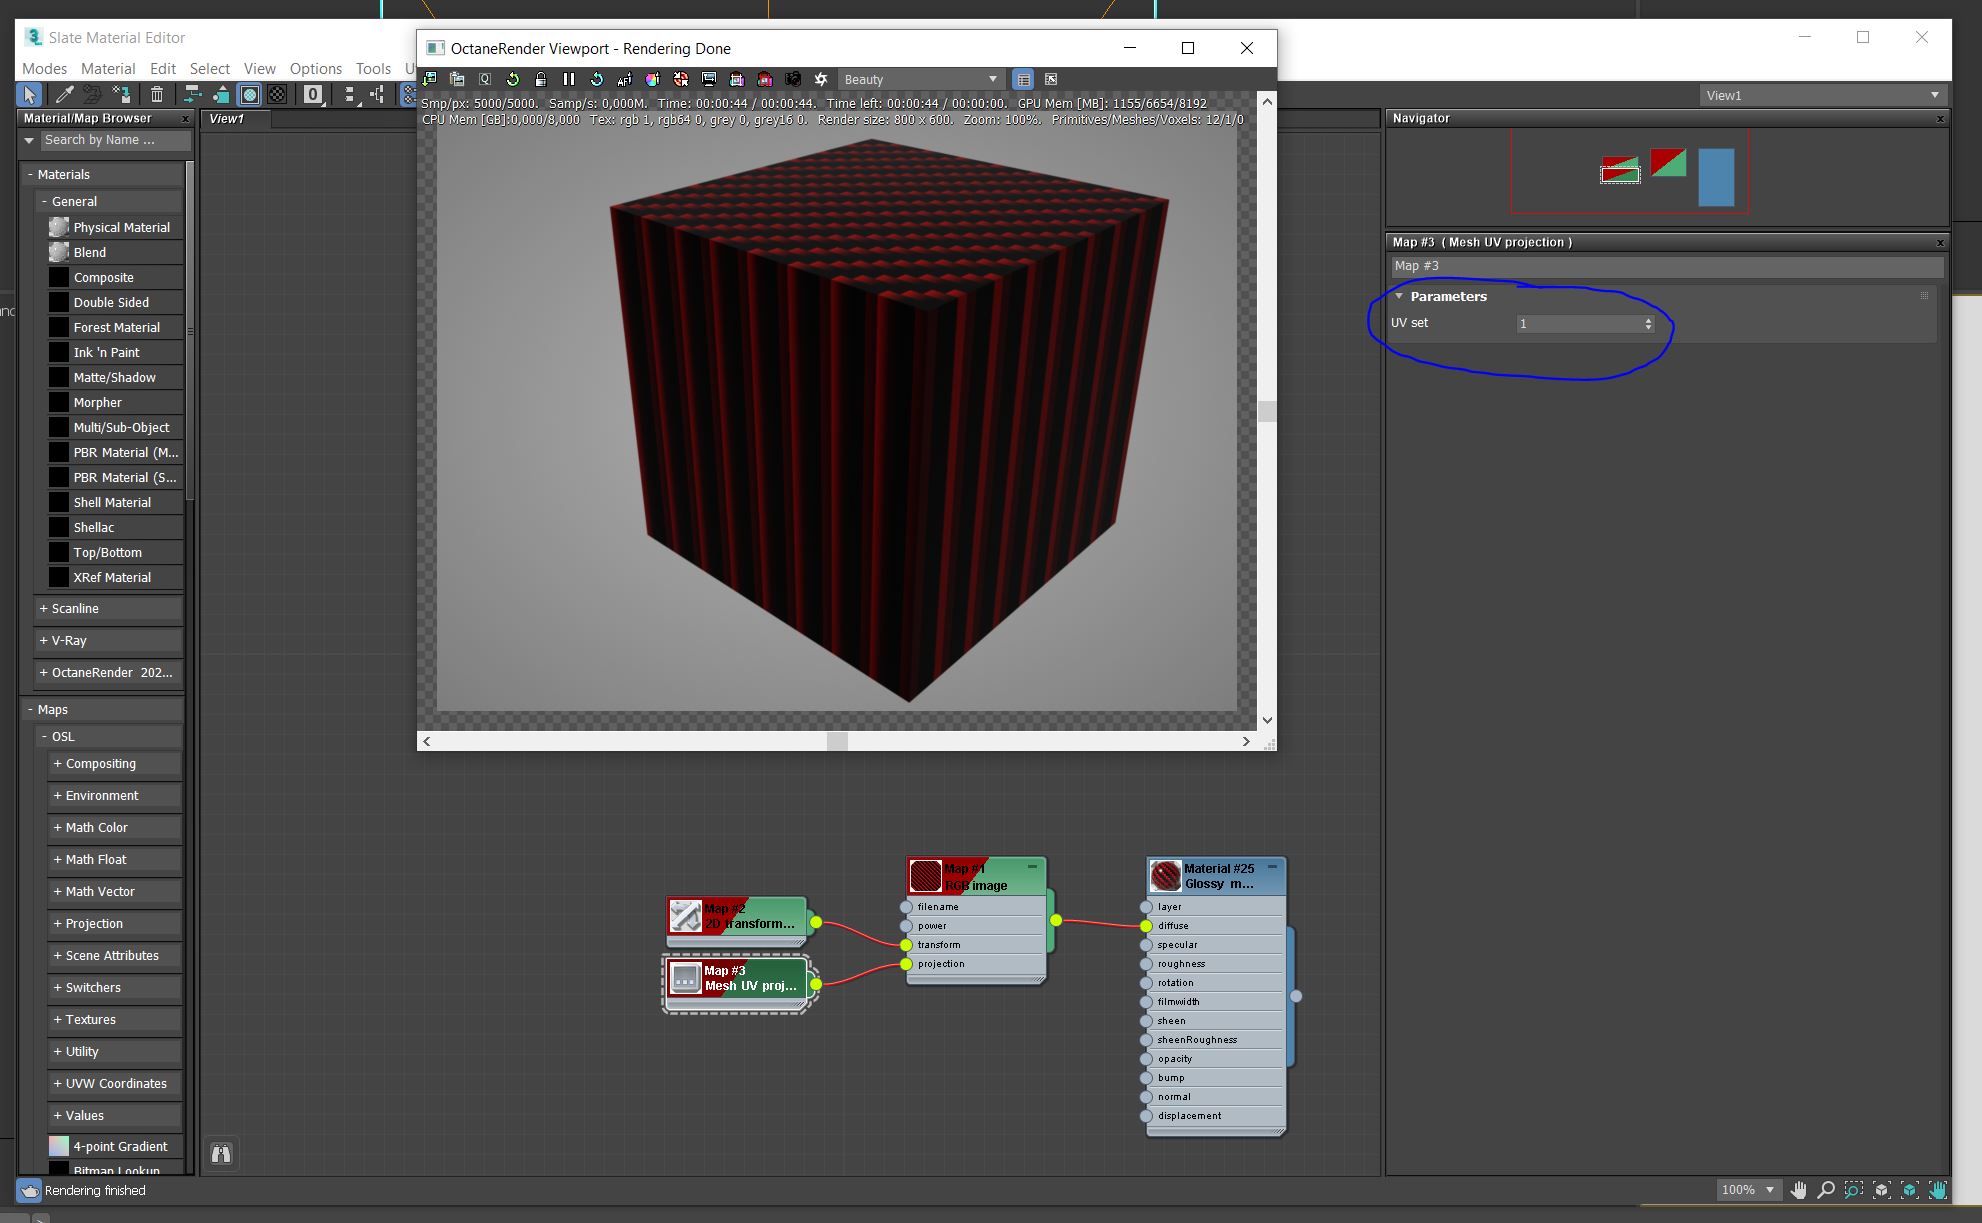
Task: Click the auto focus AF icon
Action: (625, 79)
